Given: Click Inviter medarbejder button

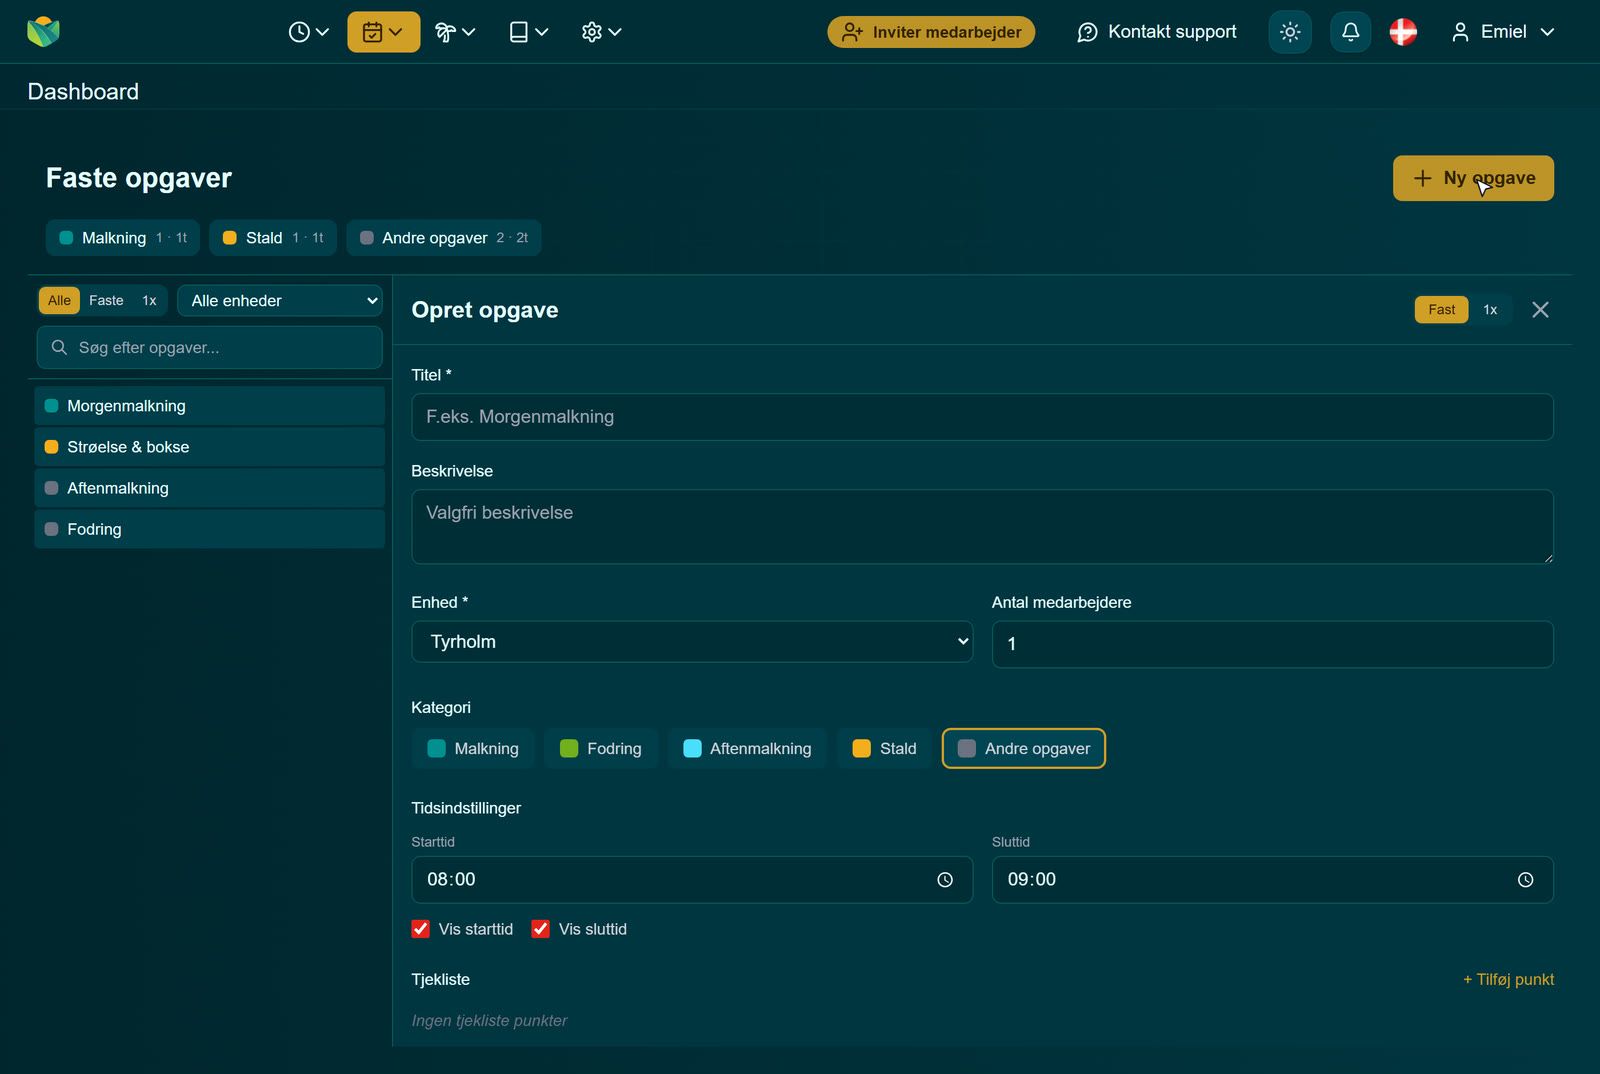Looking at the screenshot, I should pyautogui.click(x=931, y=32).
